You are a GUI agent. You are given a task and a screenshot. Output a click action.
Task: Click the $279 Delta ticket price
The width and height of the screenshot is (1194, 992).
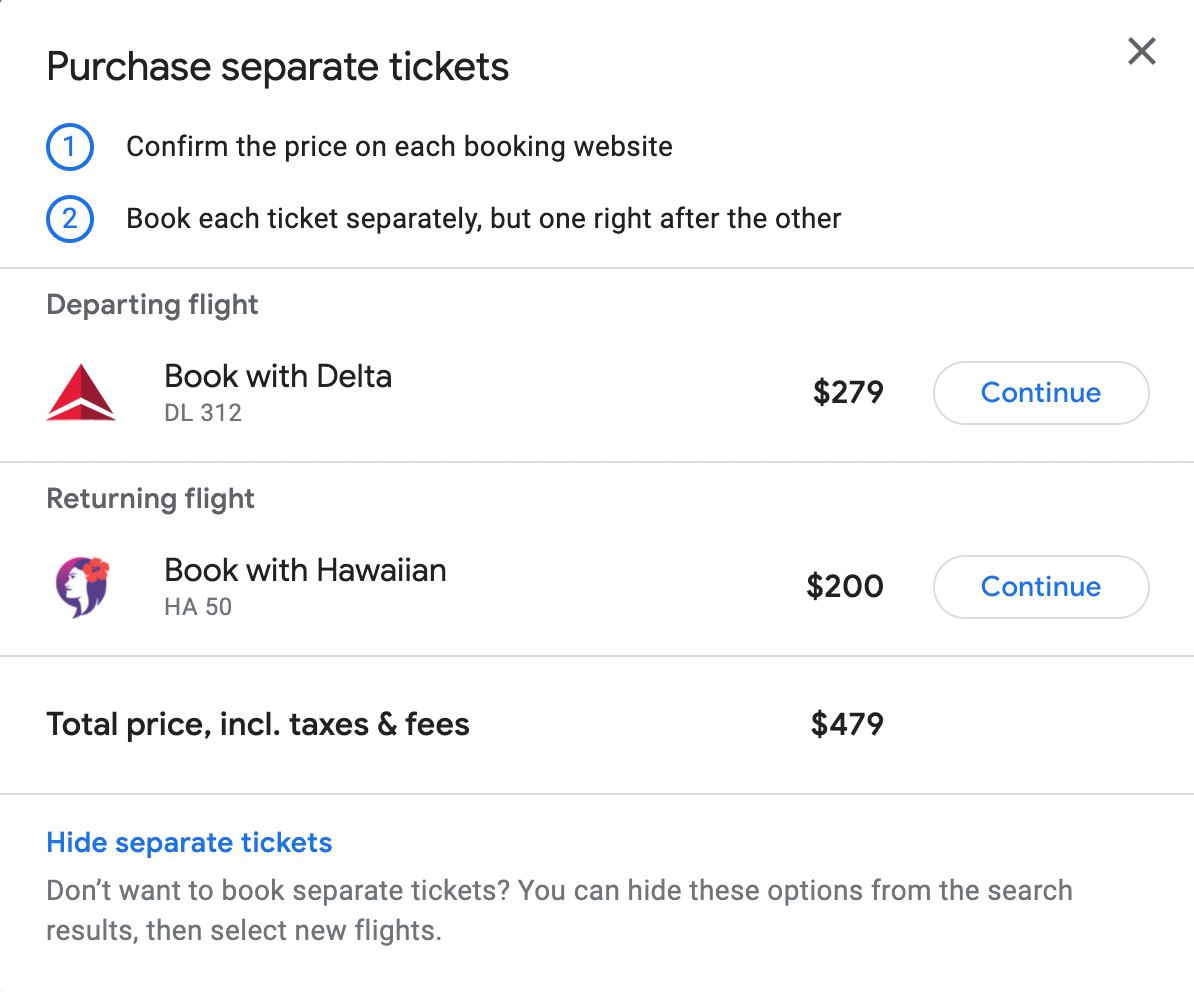click(x=848, y=392)
